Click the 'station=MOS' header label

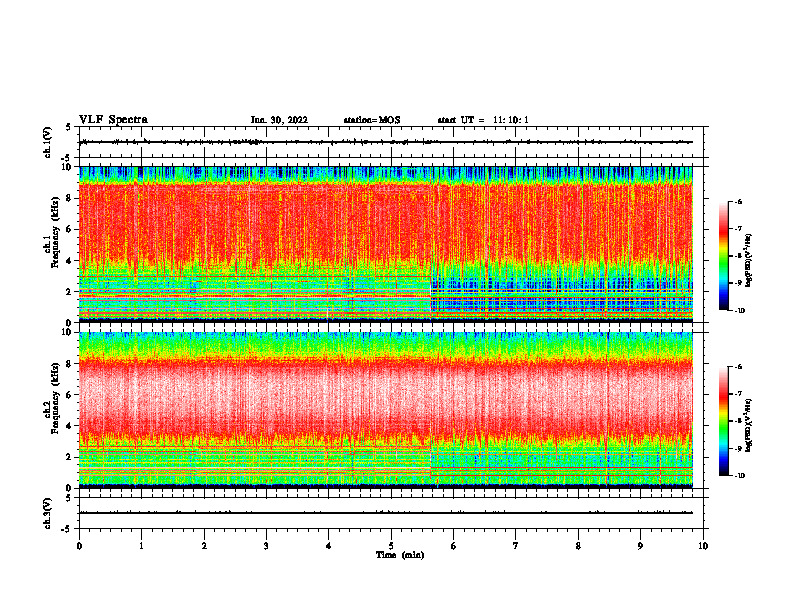372,120
